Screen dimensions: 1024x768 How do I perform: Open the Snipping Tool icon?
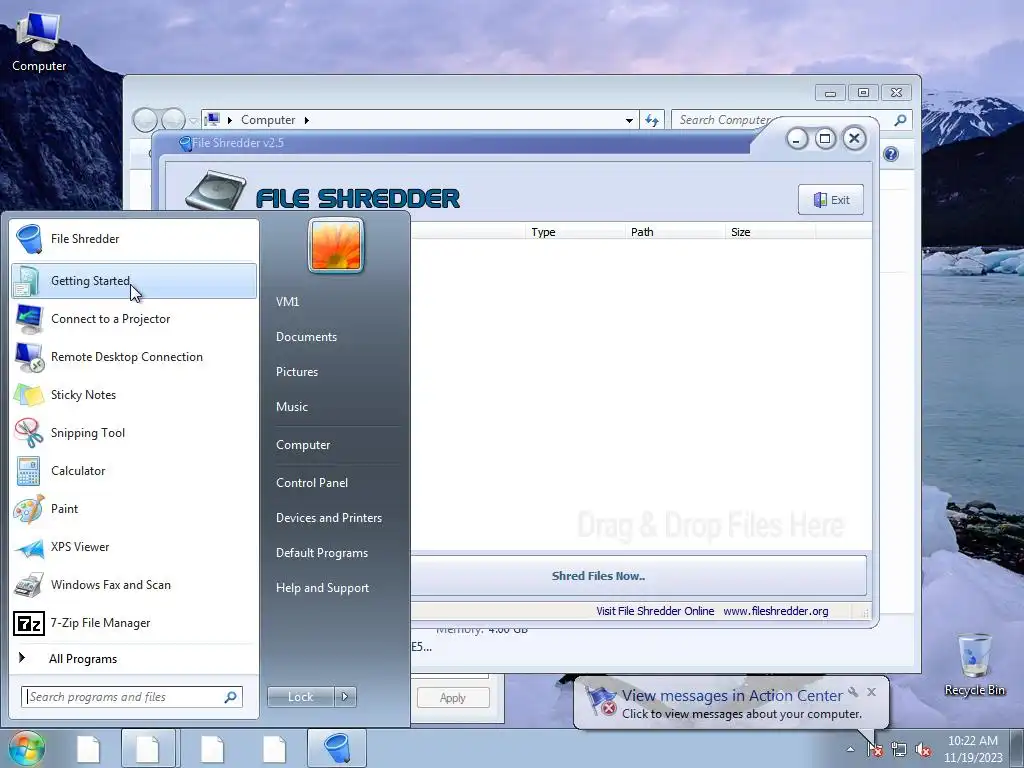coord(29,433)
